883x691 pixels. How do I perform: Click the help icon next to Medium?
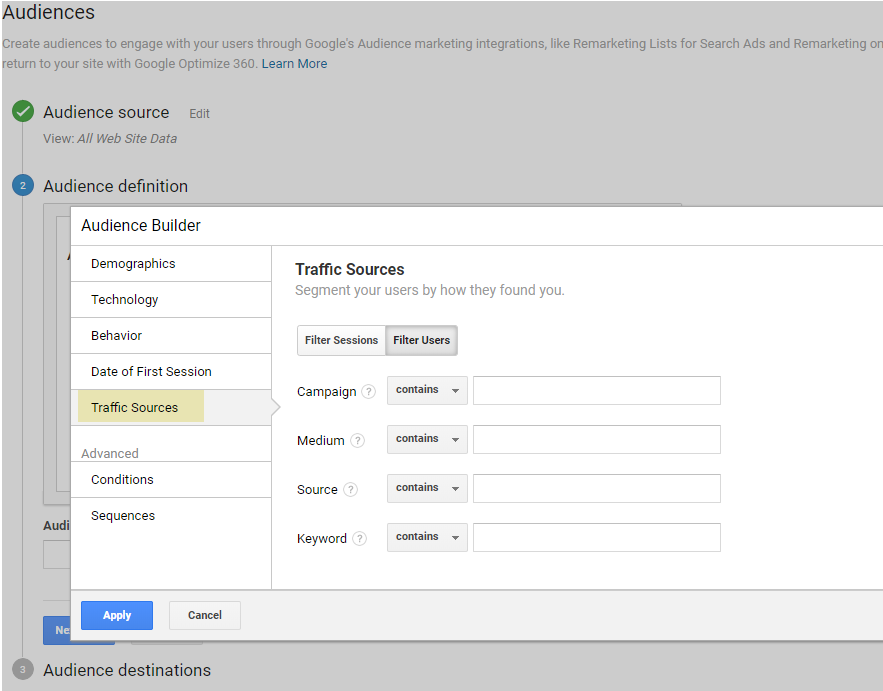click(357, 441)
